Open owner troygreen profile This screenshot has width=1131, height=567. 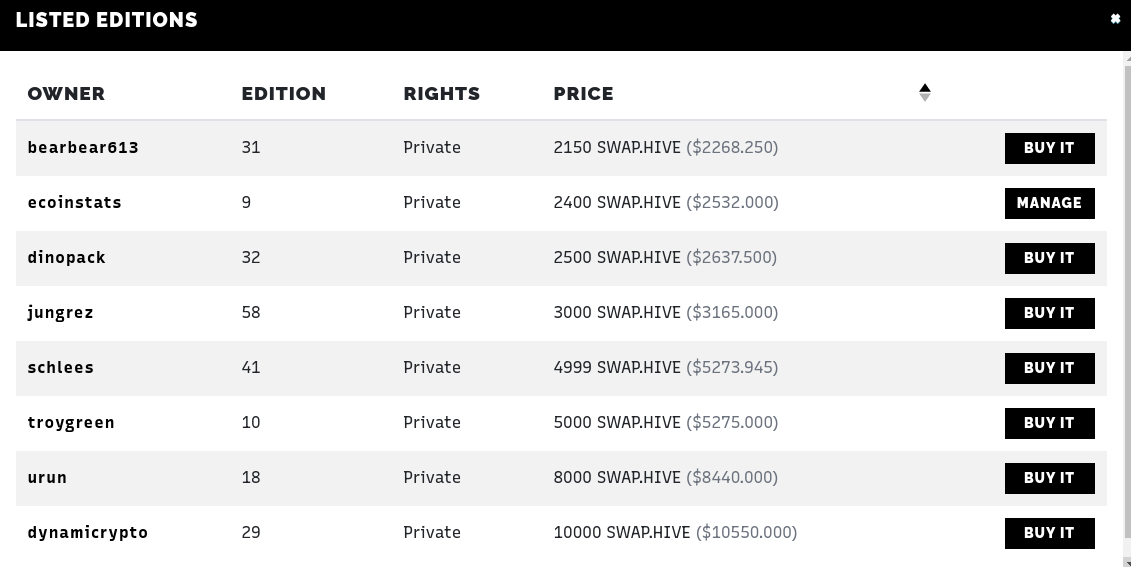point(71,423)
